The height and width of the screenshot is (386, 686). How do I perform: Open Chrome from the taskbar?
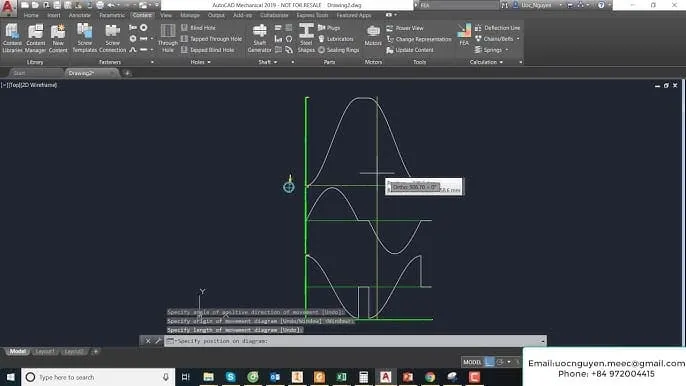(430, 377)
